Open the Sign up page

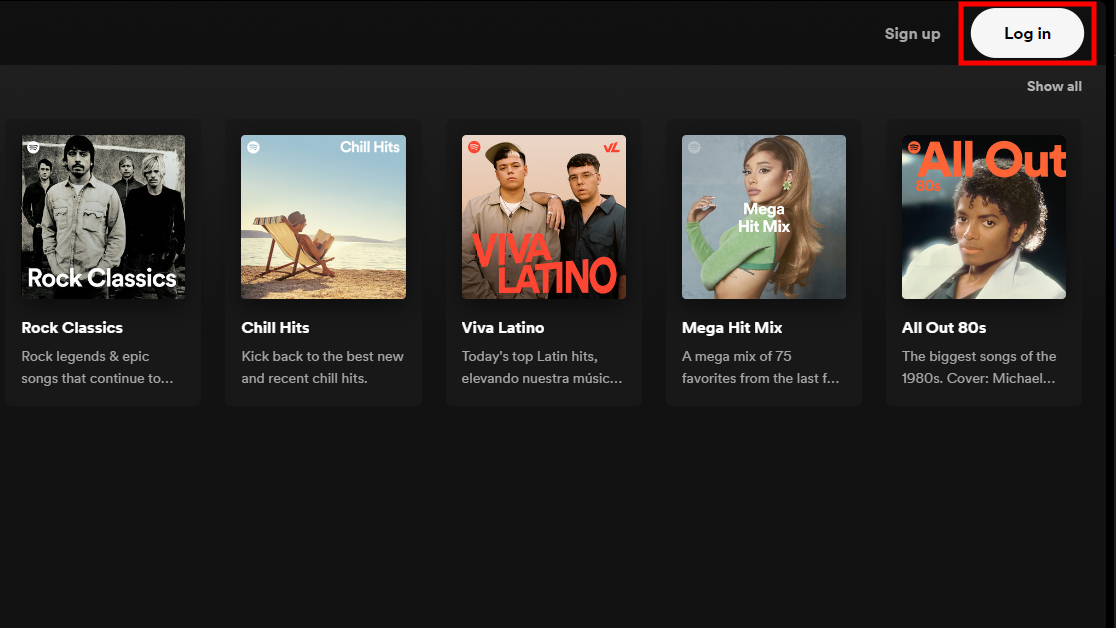912,34
